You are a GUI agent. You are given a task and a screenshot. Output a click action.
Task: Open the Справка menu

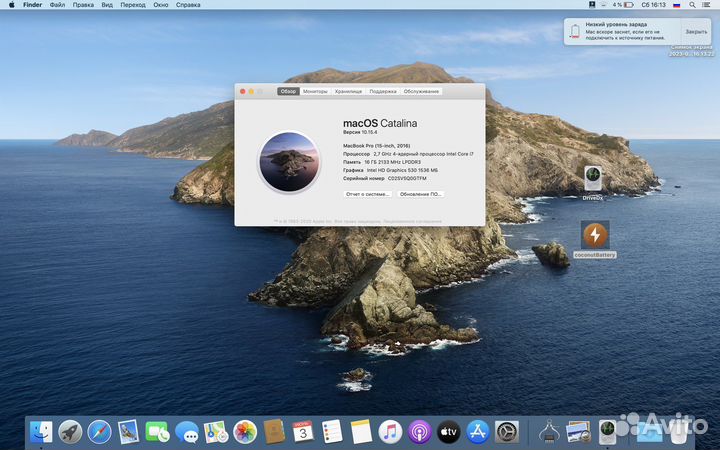pyautogui.click(x=188, y=5)
